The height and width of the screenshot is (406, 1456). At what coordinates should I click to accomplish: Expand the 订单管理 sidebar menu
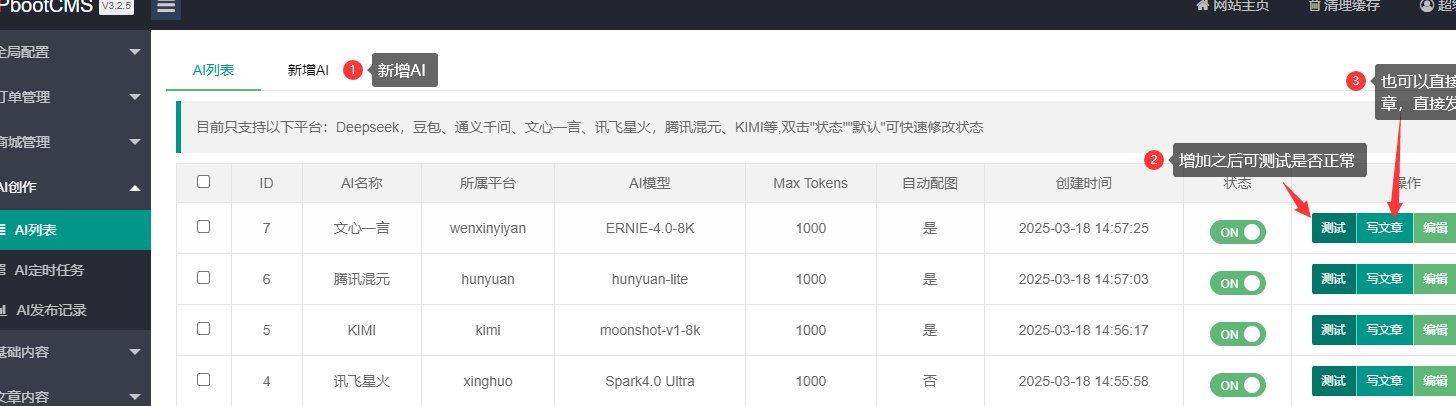click(x=75, y=97)
